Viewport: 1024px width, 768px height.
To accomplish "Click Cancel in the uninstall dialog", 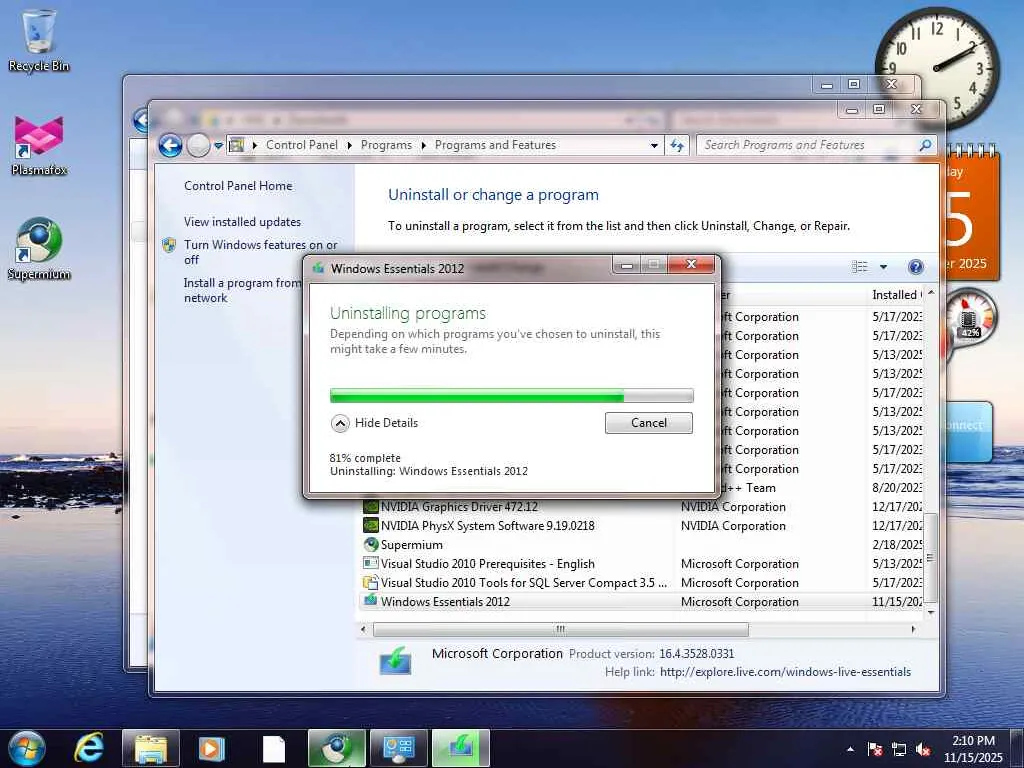I will click(648, 423).
